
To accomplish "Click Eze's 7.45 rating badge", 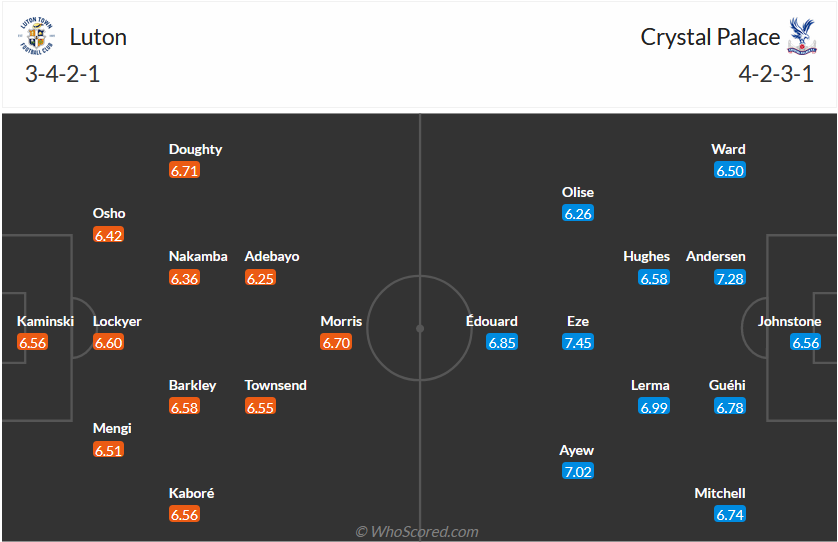I will 578,343.
